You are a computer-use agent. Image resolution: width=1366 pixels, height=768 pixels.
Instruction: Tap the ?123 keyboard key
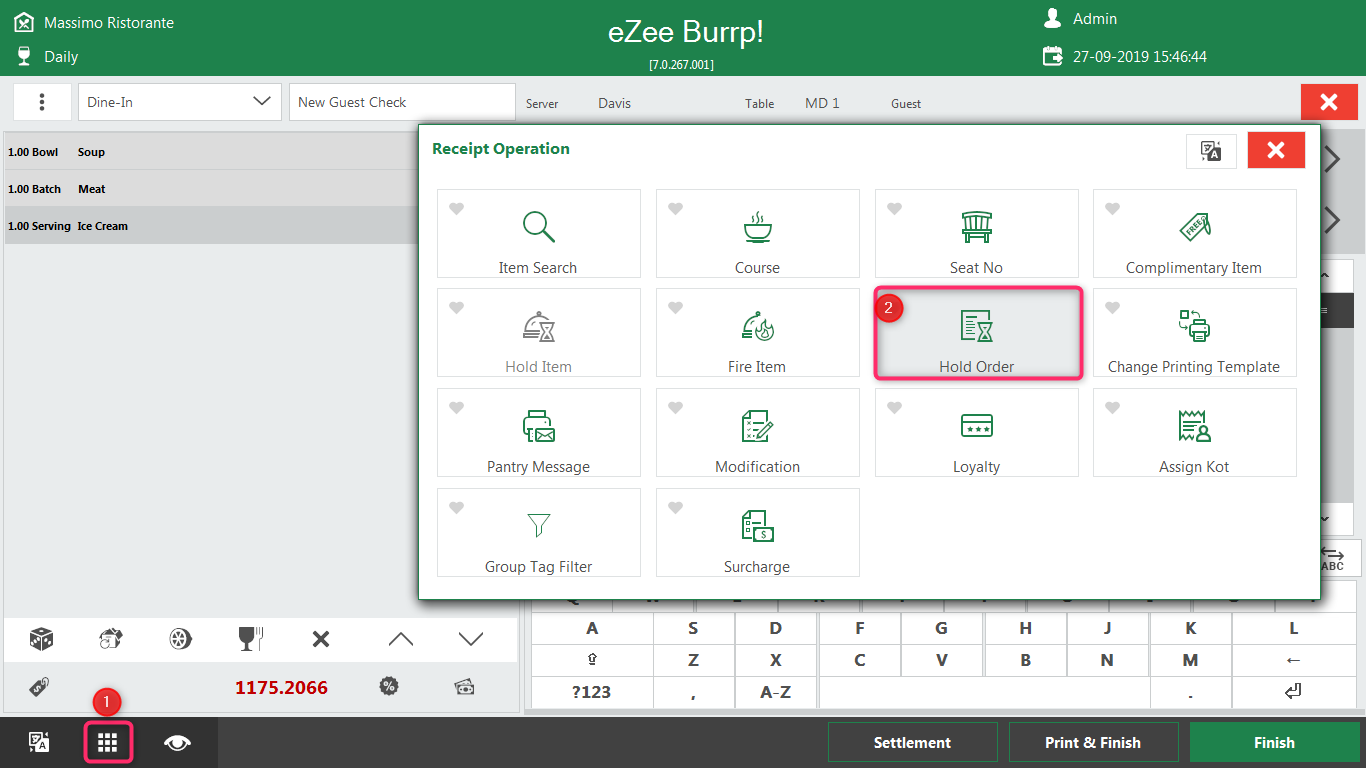[591, 692]
